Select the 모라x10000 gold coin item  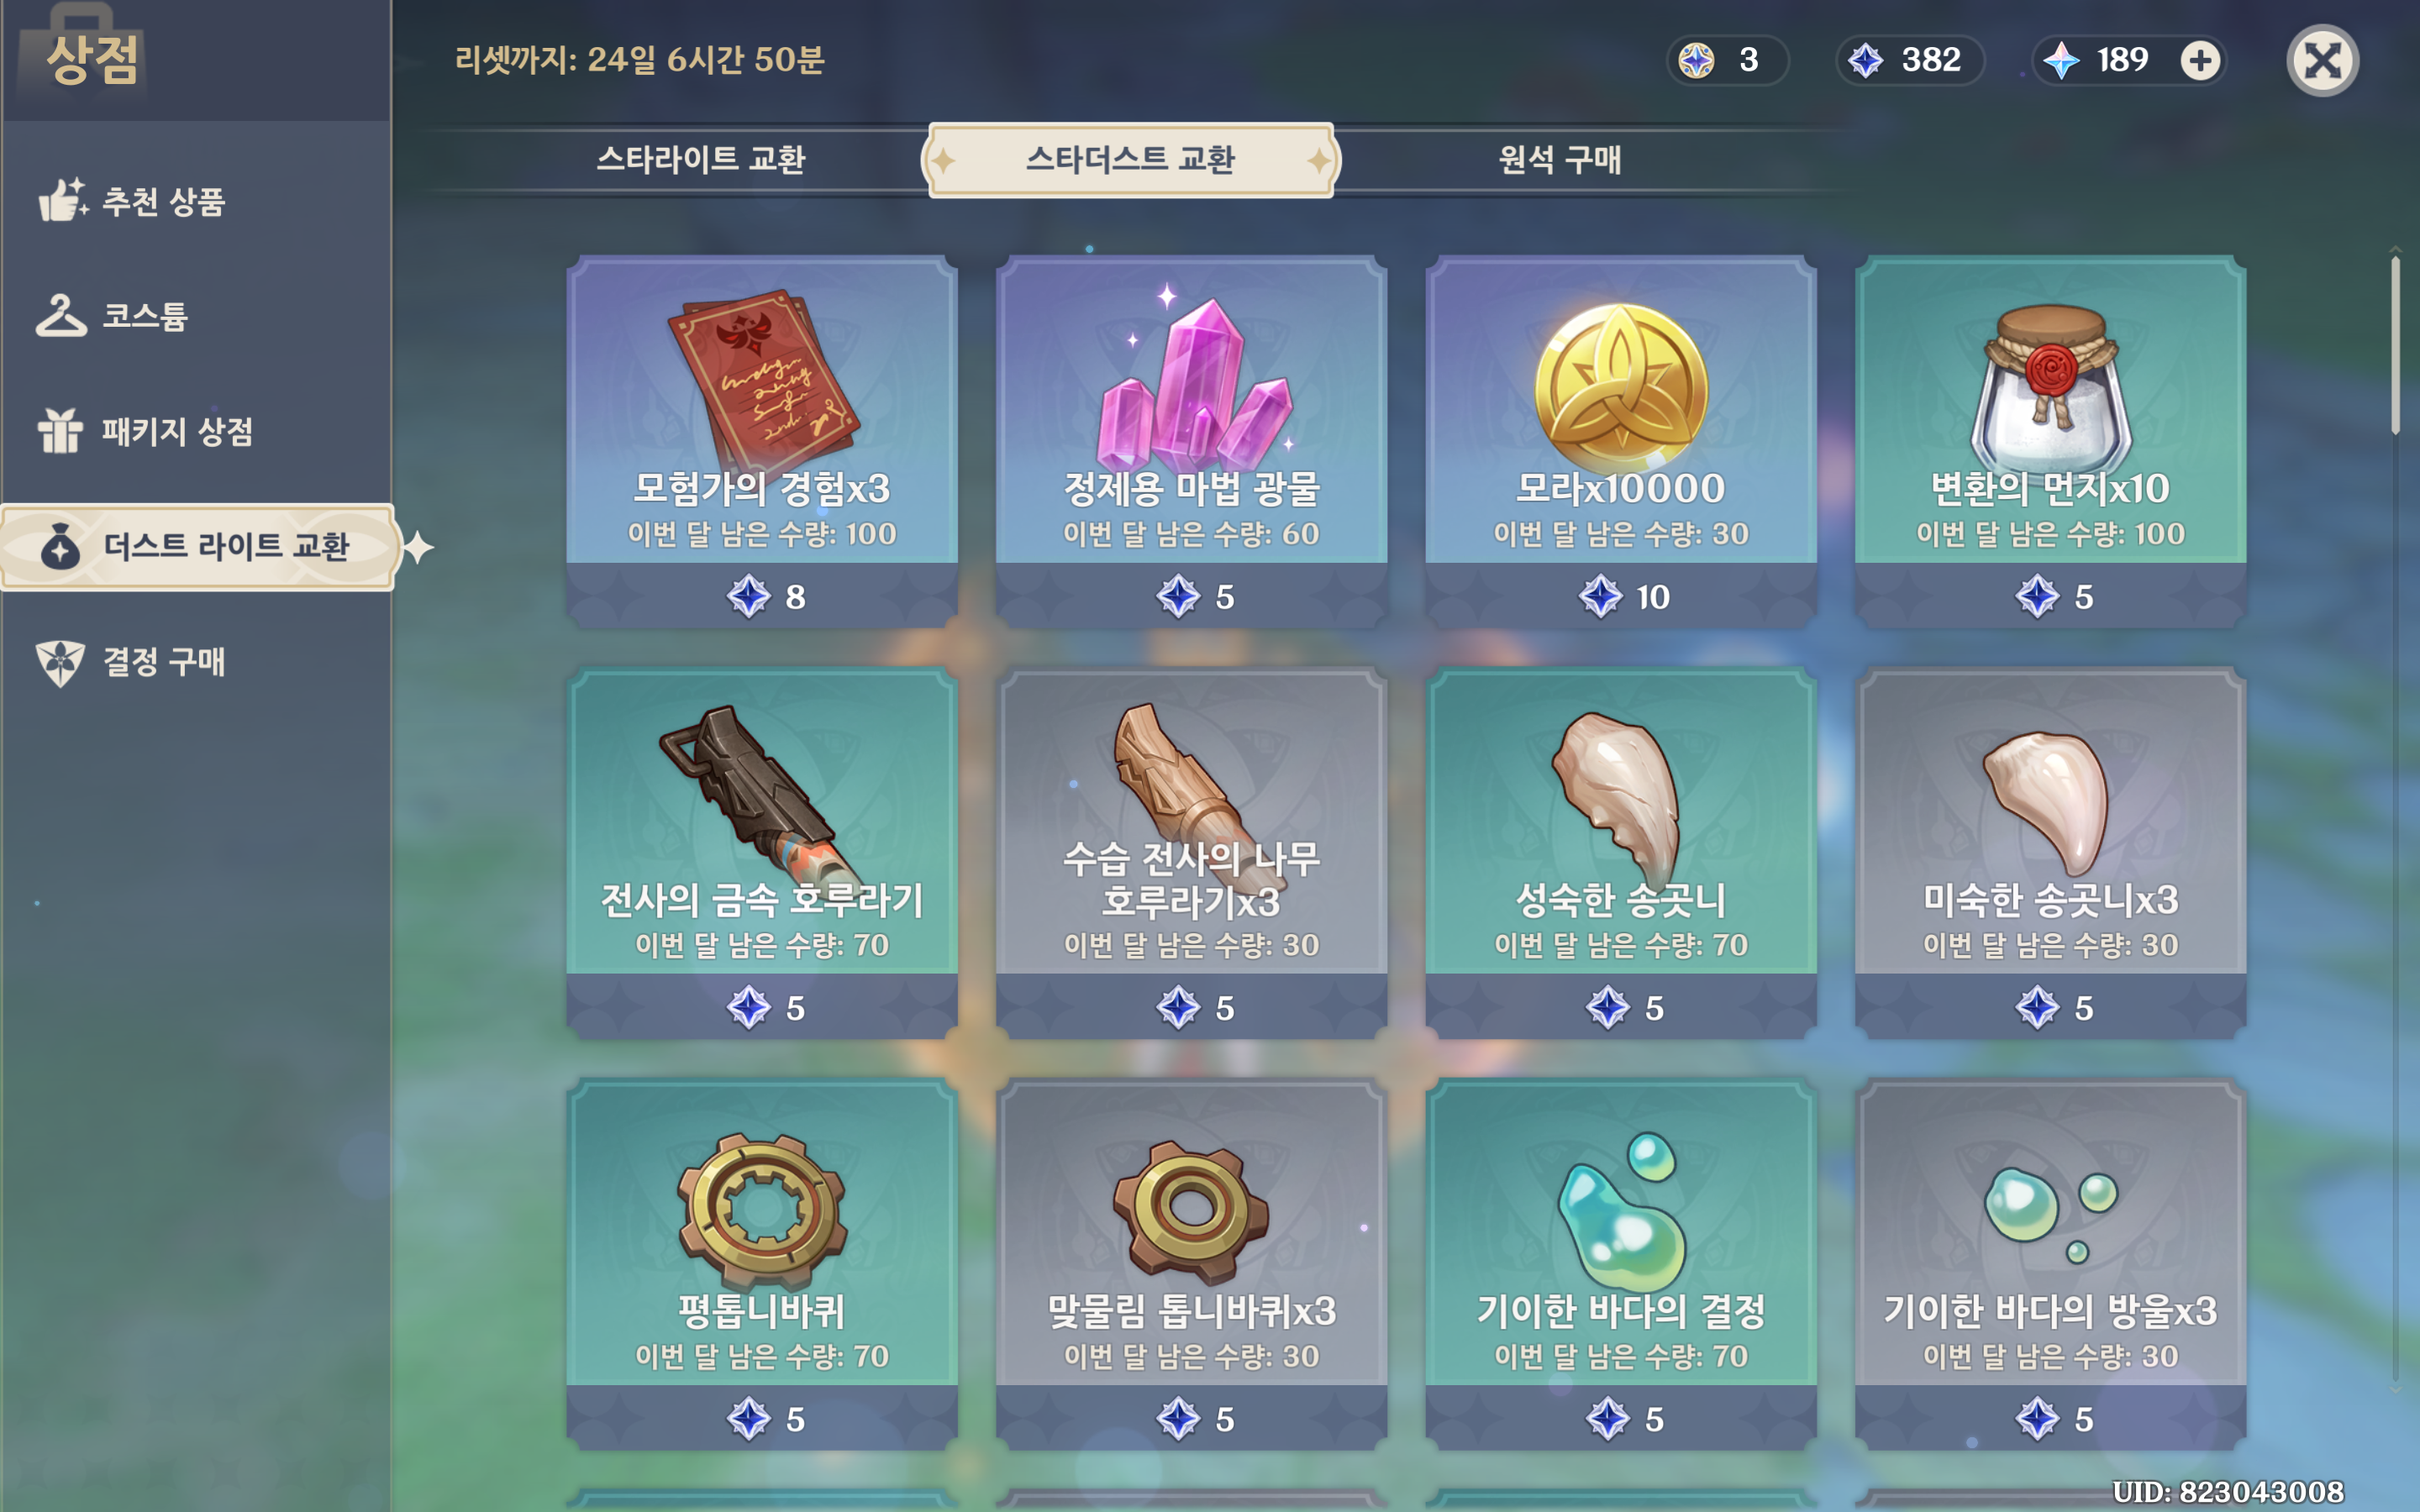(1621, 441)
